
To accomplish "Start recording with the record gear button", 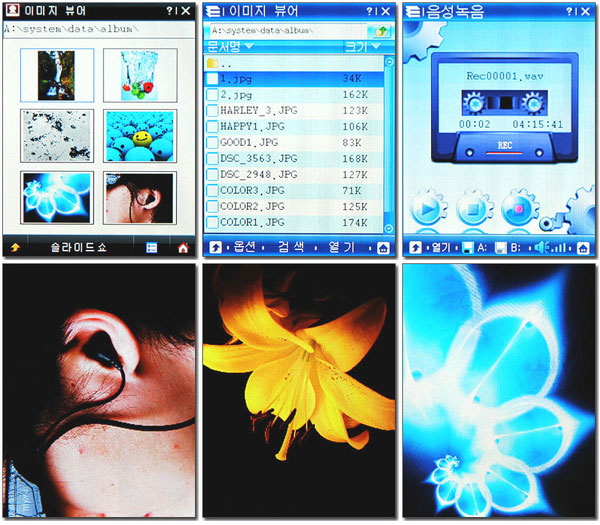I will coord(518,209).
